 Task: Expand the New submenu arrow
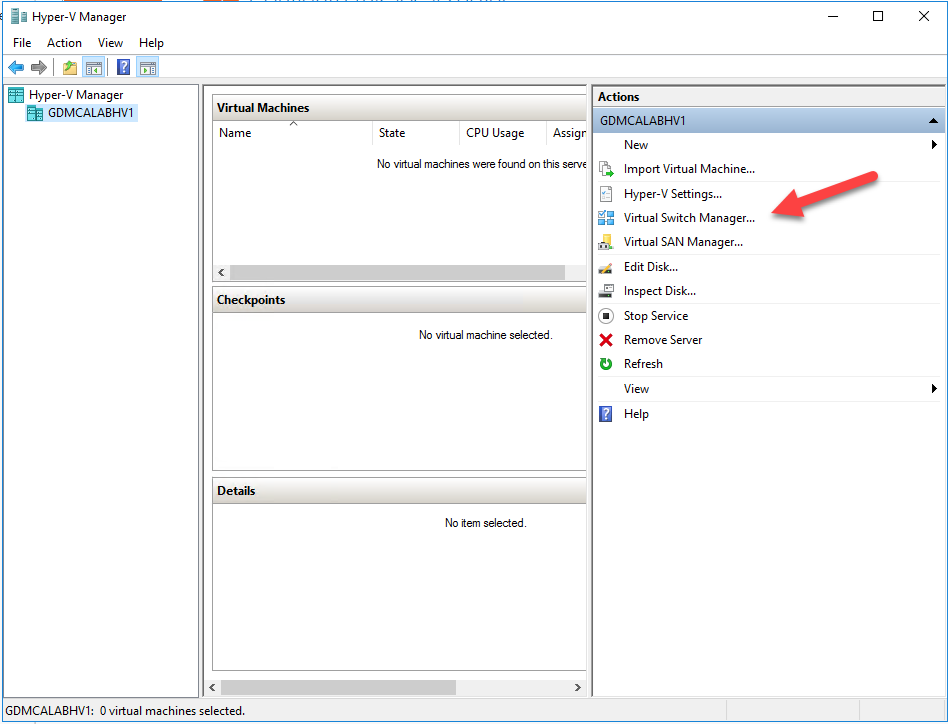click(934, 144)
